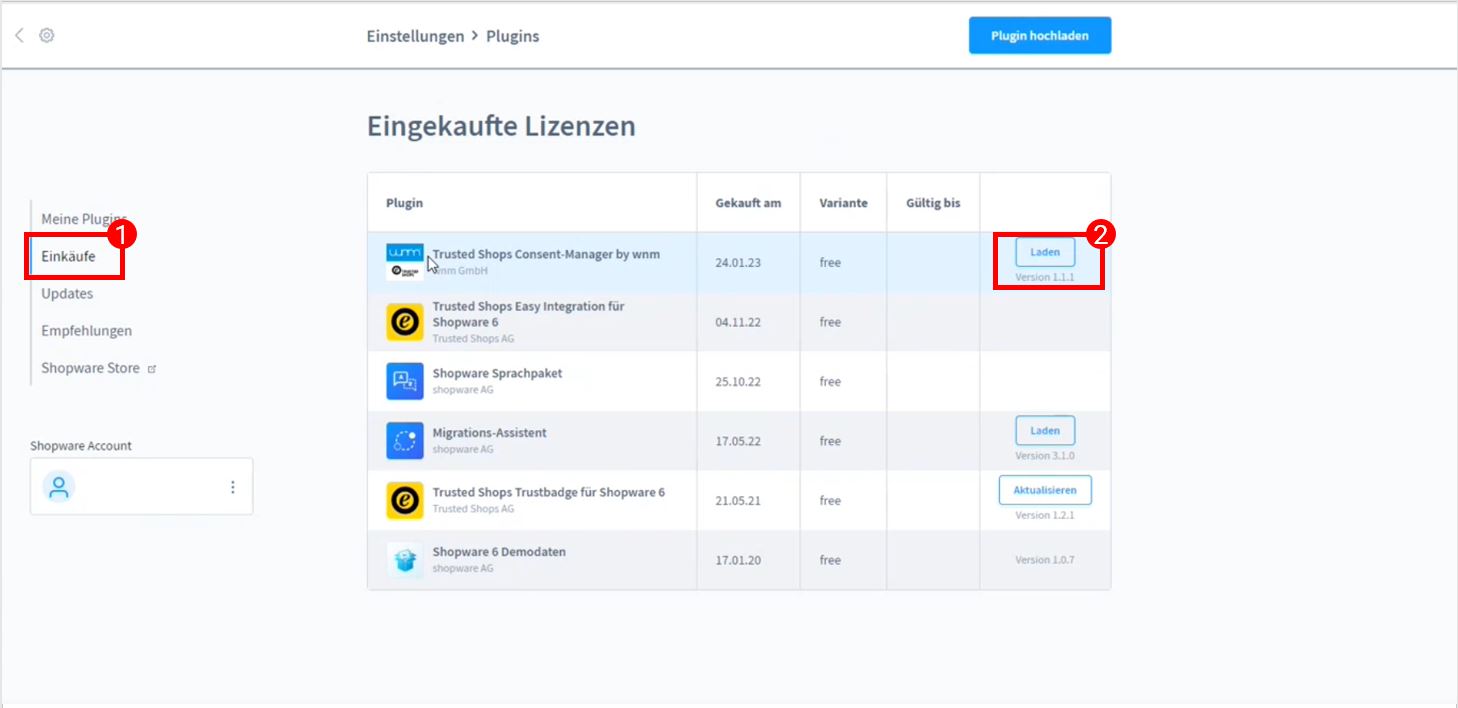This screenshot has width=1458, height=708.
Task: Click the Plugin hochladen button
Action: coord(1040,35)
